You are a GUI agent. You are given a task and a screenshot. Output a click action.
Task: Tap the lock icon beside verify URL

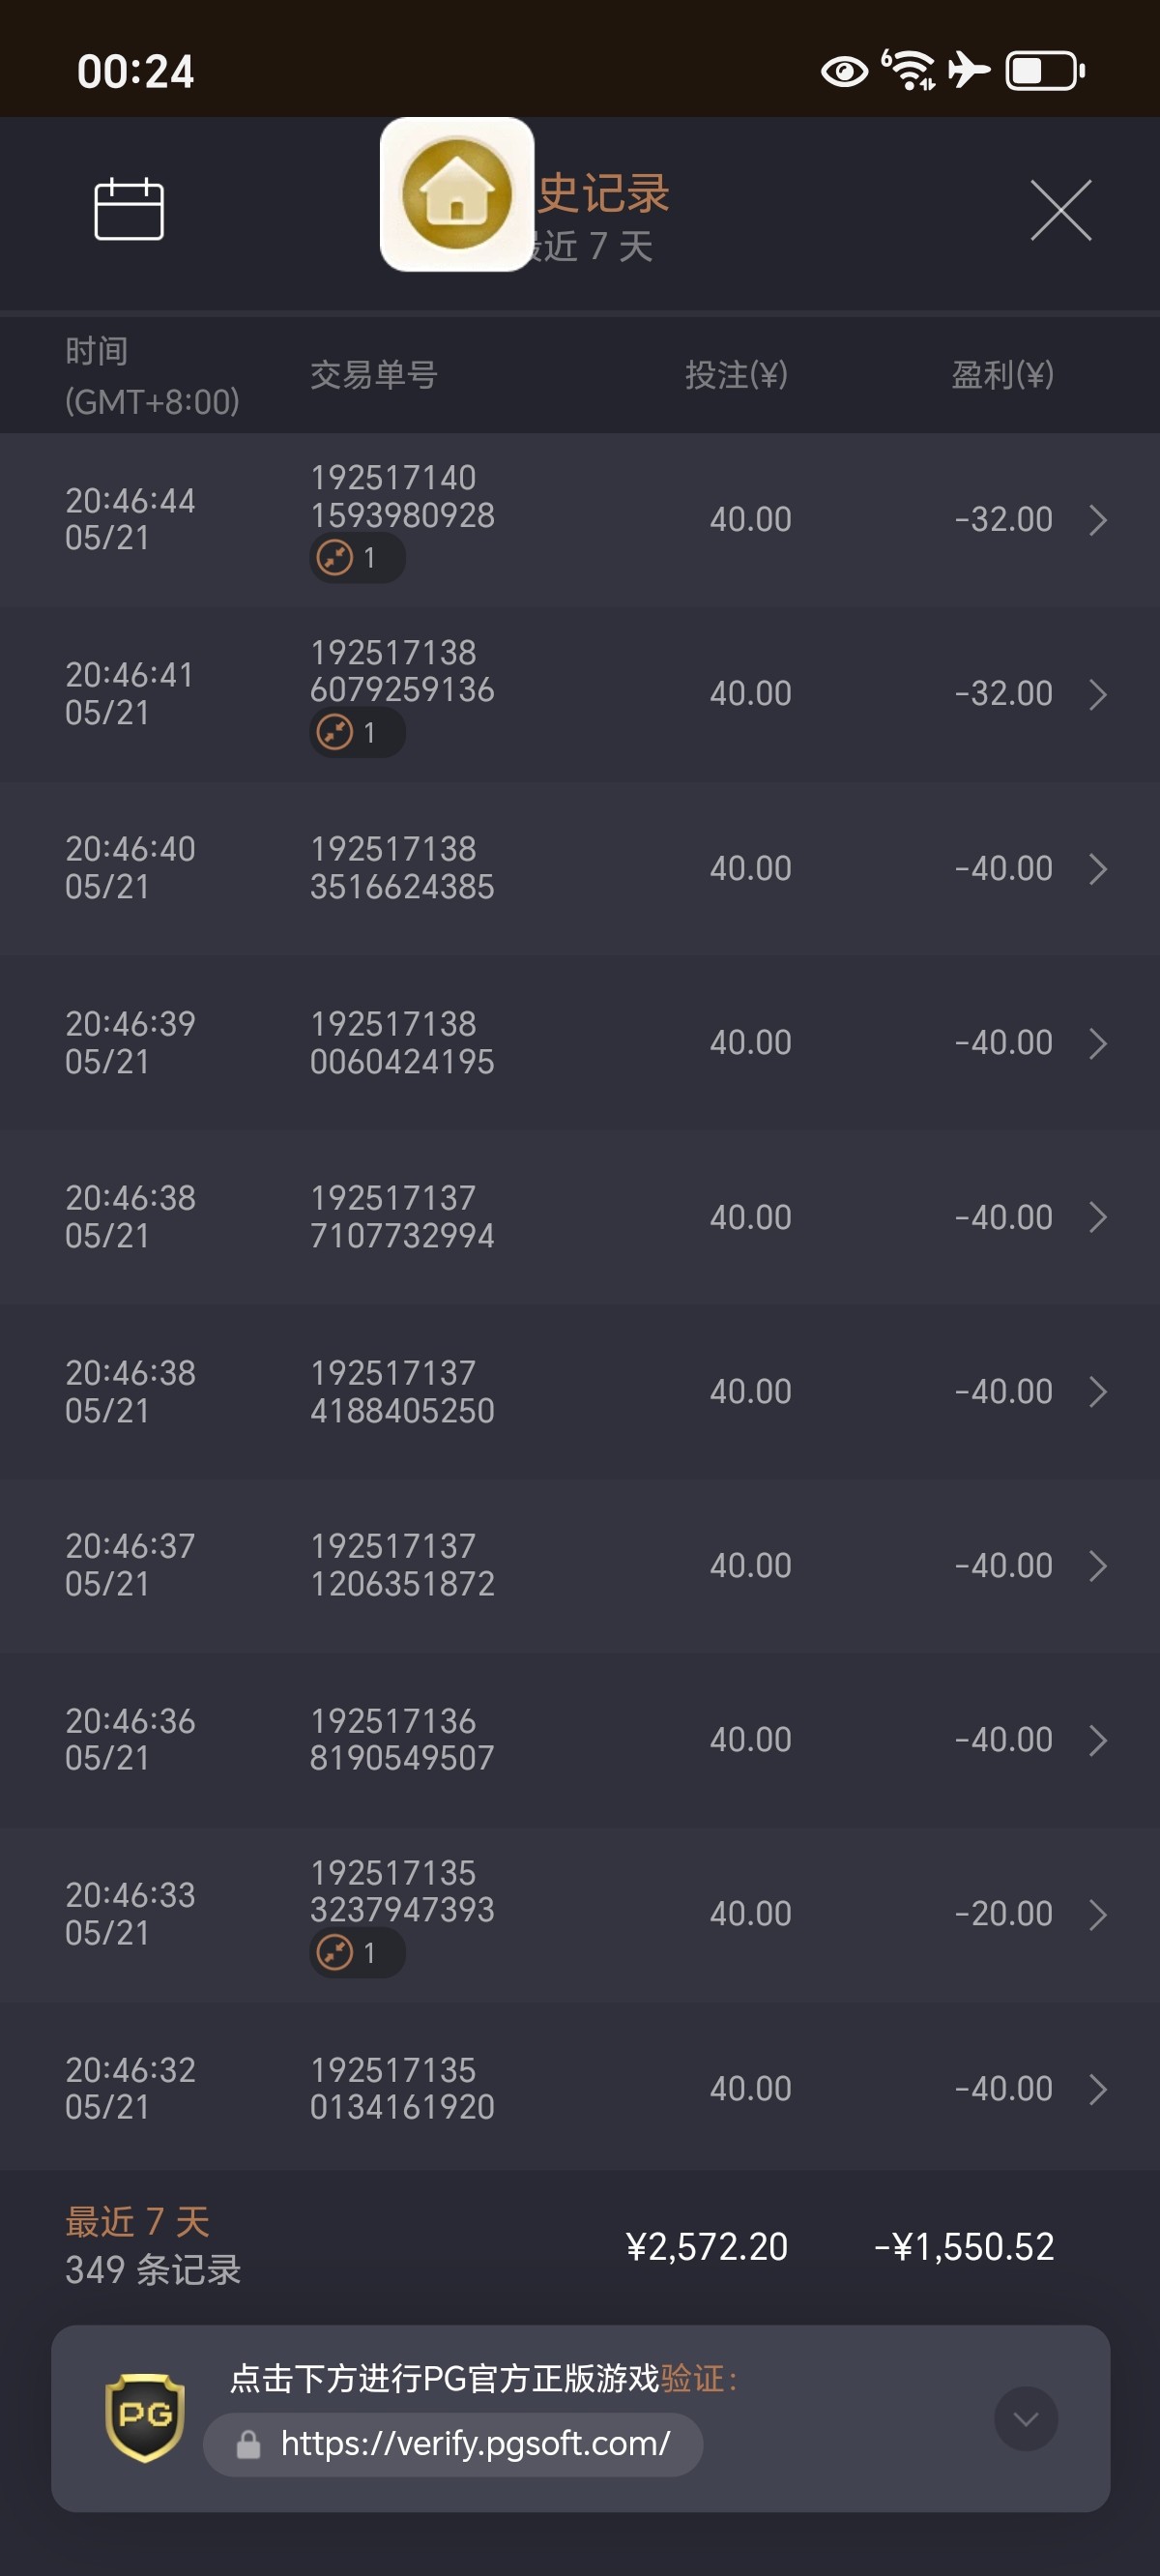pyautogui.click(x=248, y=2445)
